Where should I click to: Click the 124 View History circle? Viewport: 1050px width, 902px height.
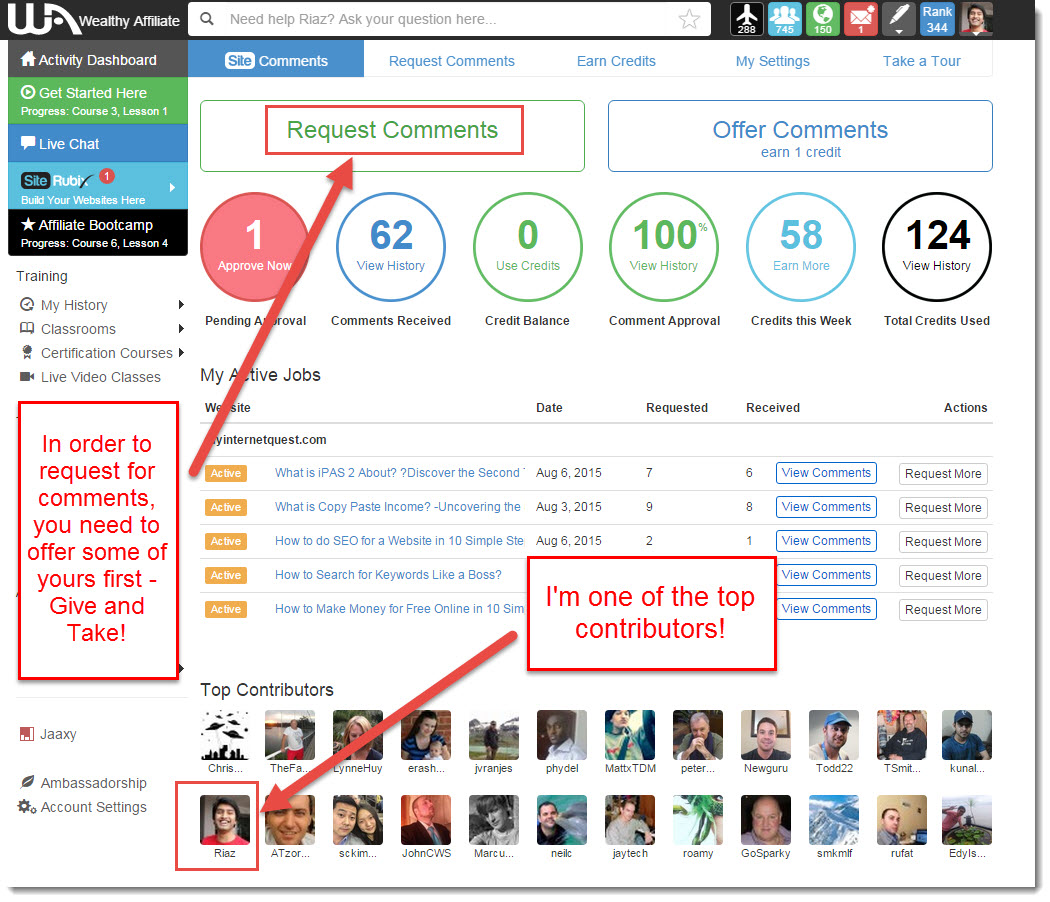[937, 247]
